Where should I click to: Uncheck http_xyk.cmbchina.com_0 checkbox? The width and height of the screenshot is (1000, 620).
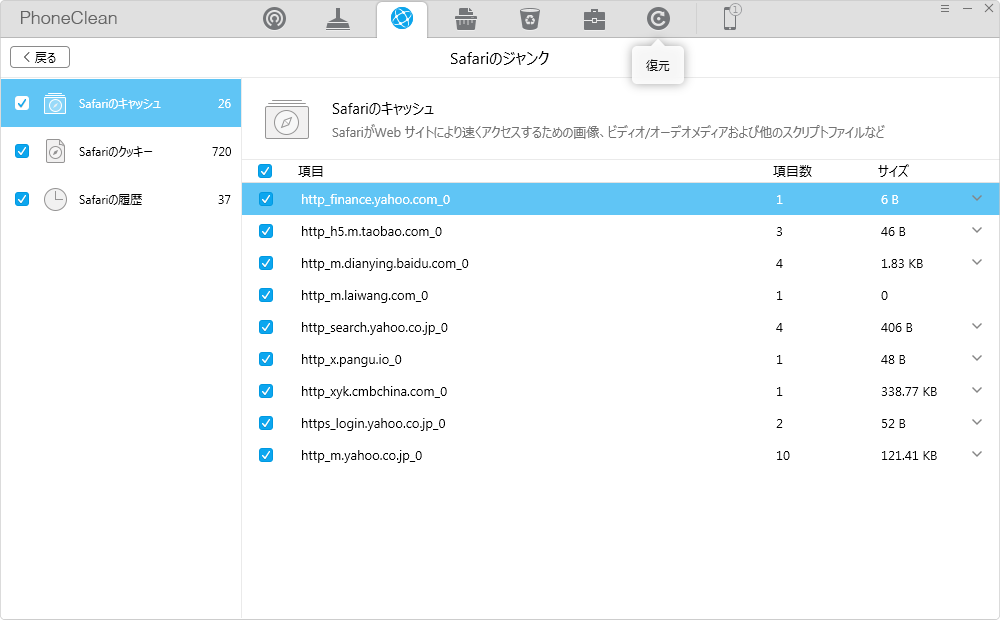(266, 391)
